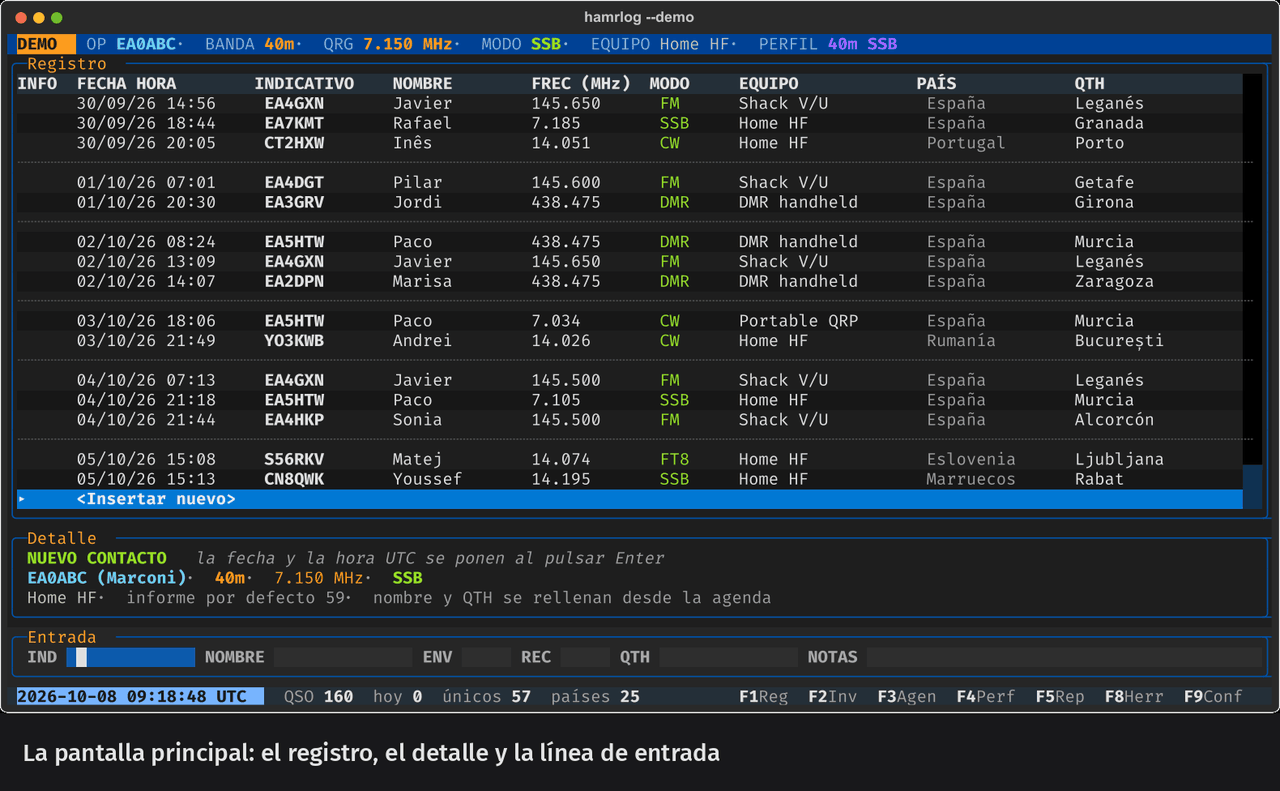The image size is (1280, 791).
Task: Select F8 Herr tools entry
Action: tap(1134, 696)
